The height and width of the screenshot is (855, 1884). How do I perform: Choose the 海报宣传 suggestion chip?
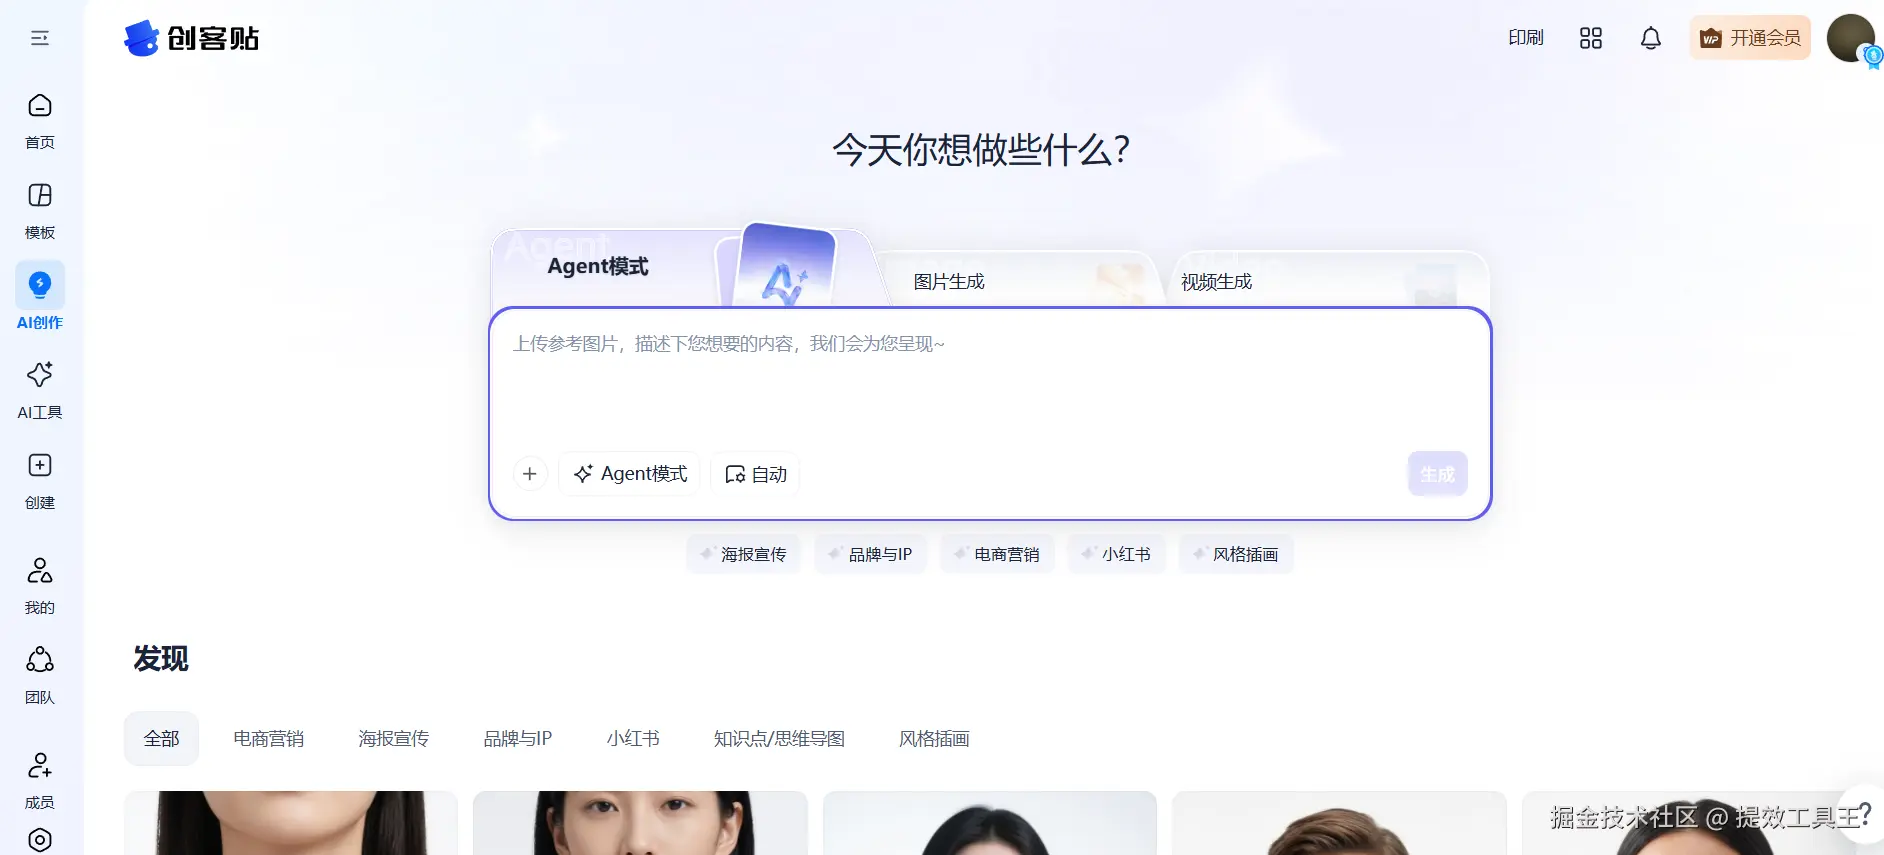pyautogui.click(x=743, y=554)
